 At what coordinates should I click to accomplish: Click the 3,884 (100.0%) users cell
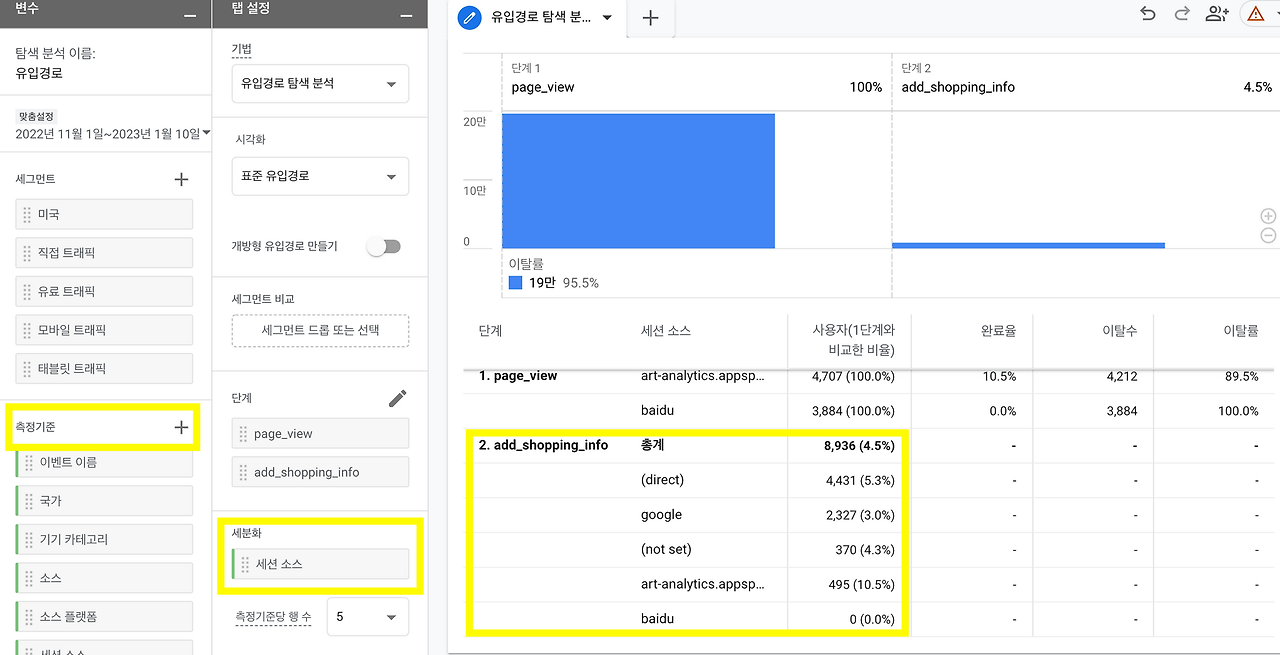click(853, 411)
